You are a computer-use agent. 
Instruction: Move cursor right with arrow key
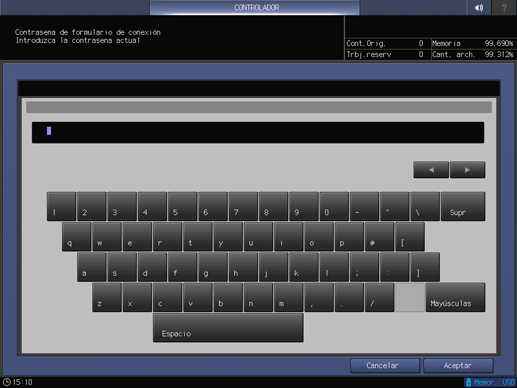tap(467, 170)
